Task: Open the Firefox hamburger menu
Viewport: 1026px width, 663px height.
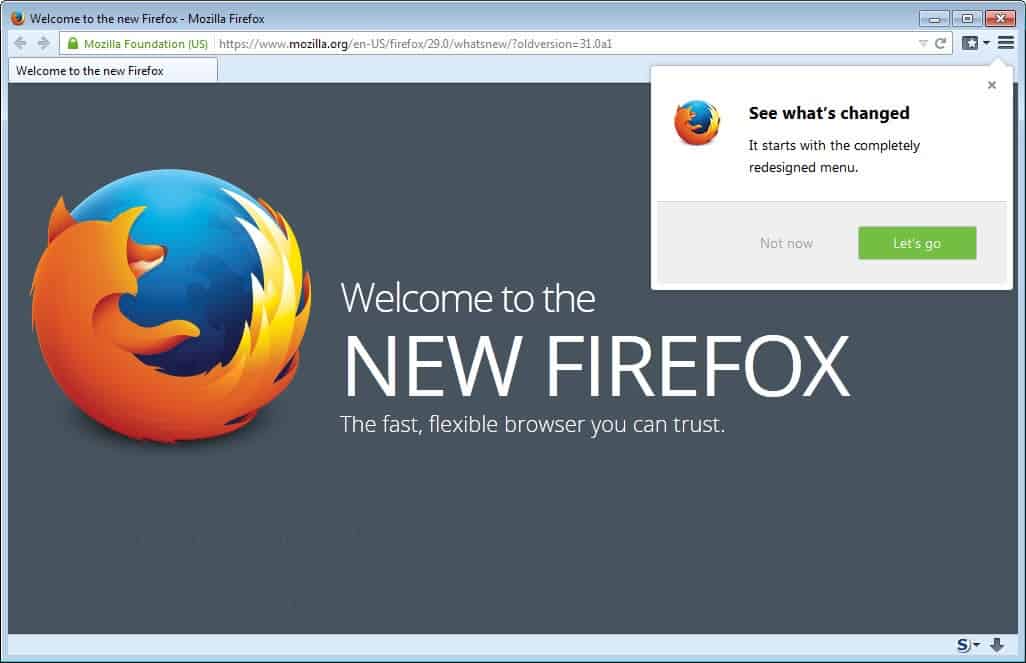Action: point(1005,43)
